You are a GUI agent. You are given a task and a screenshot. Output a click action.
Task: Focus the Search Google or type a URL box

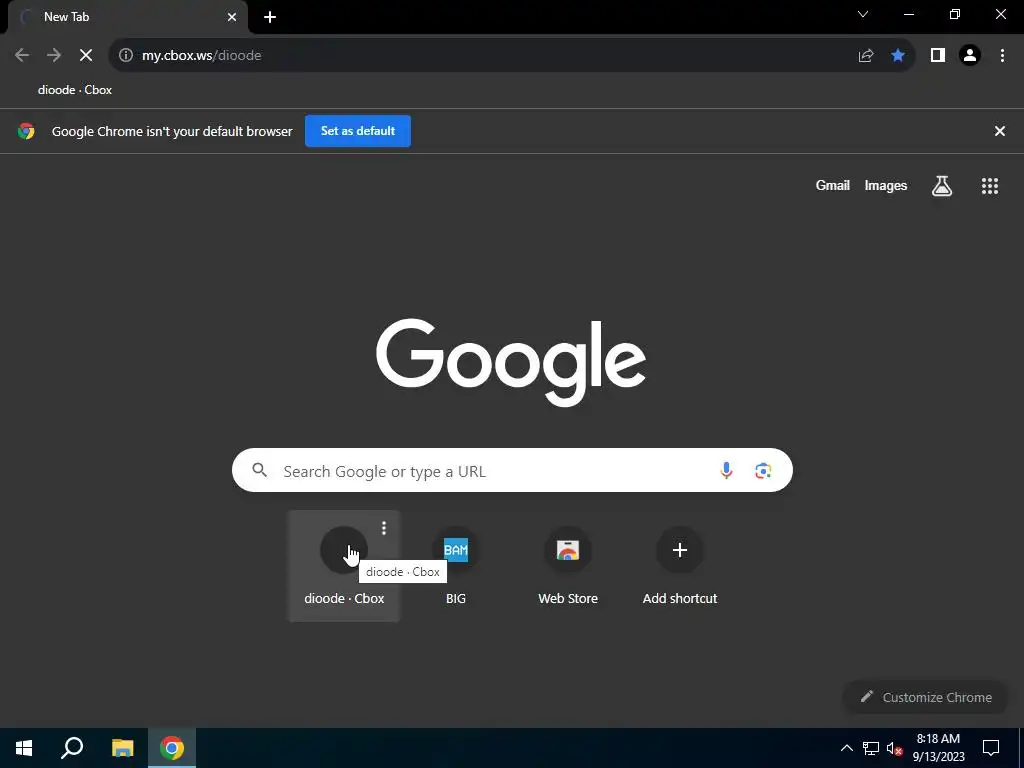(x=512, y=470)
